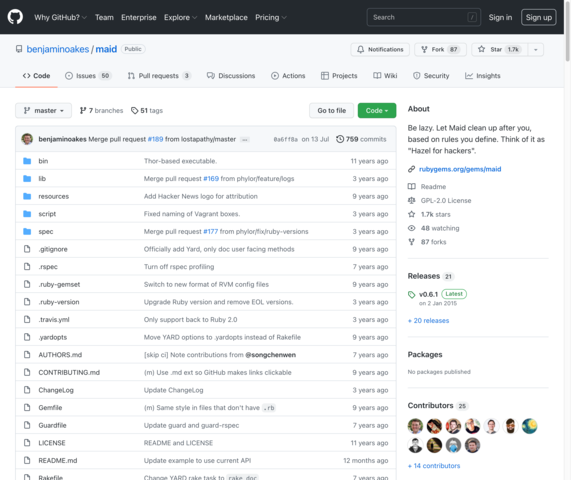Open the rubygems.org/gems/maid link
Screen dimensions: 571x480
click(460, 169)
